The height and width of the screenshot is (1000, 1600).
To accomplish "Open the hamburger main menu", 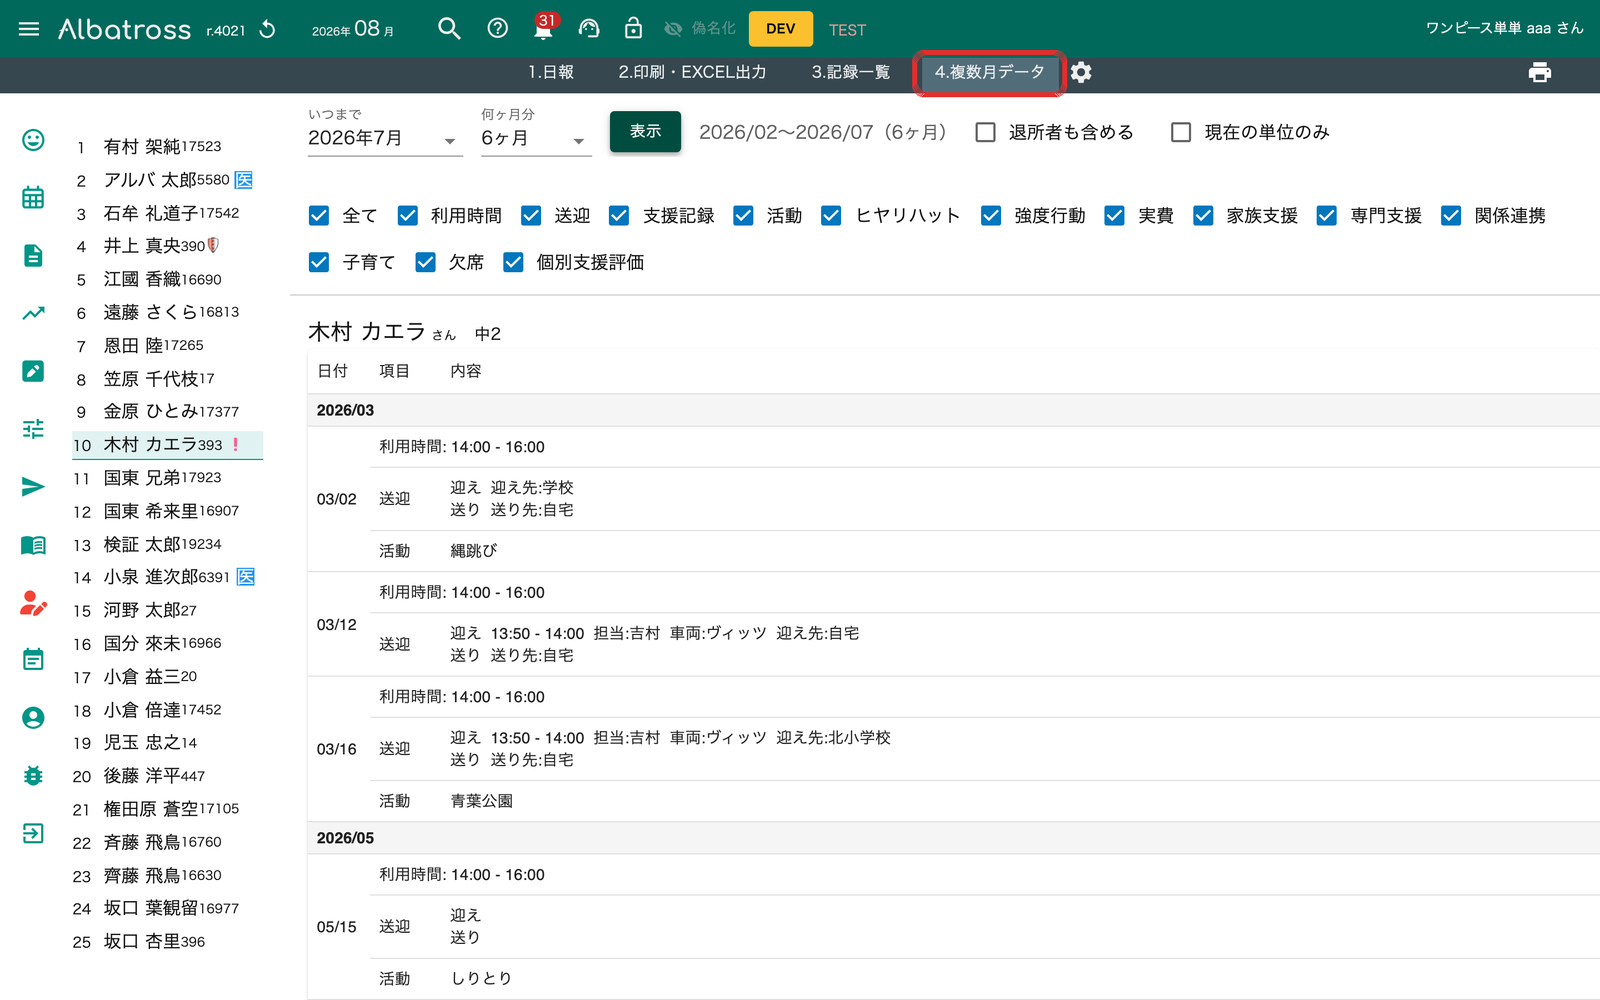I will click(29, 29).
